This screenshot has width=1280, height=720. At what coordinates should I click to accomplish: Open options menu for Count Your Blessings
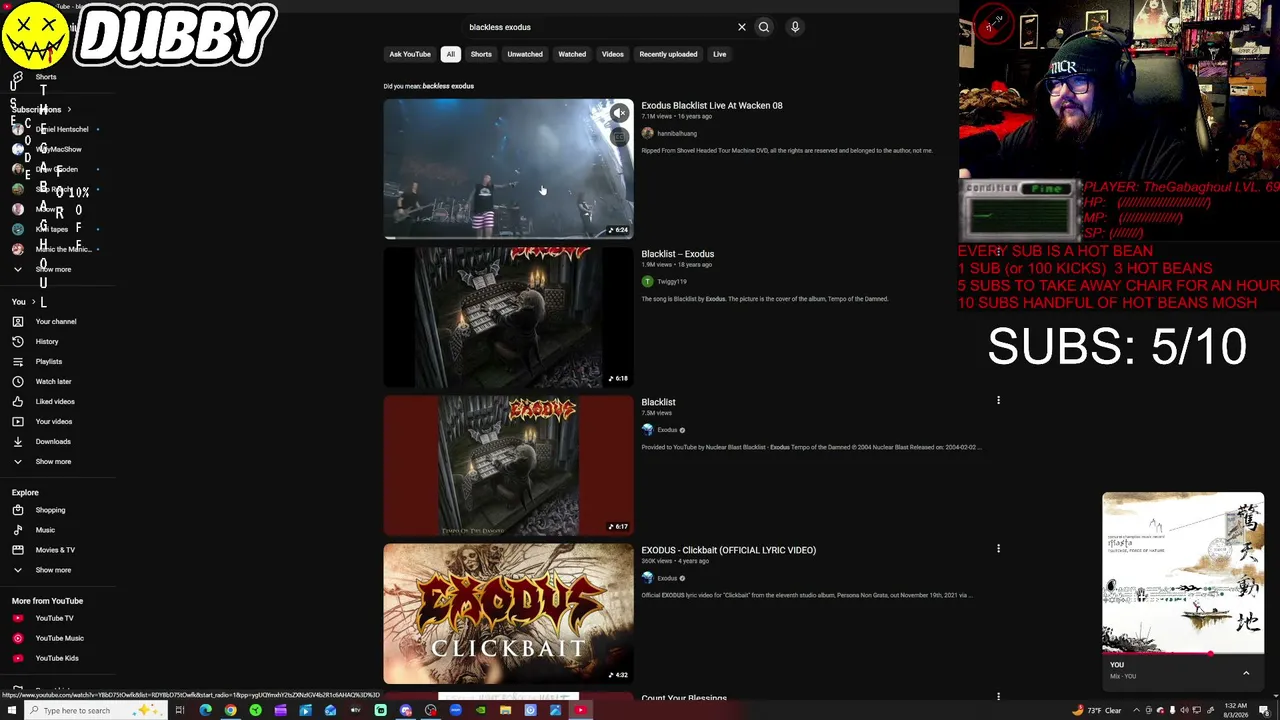998,697
